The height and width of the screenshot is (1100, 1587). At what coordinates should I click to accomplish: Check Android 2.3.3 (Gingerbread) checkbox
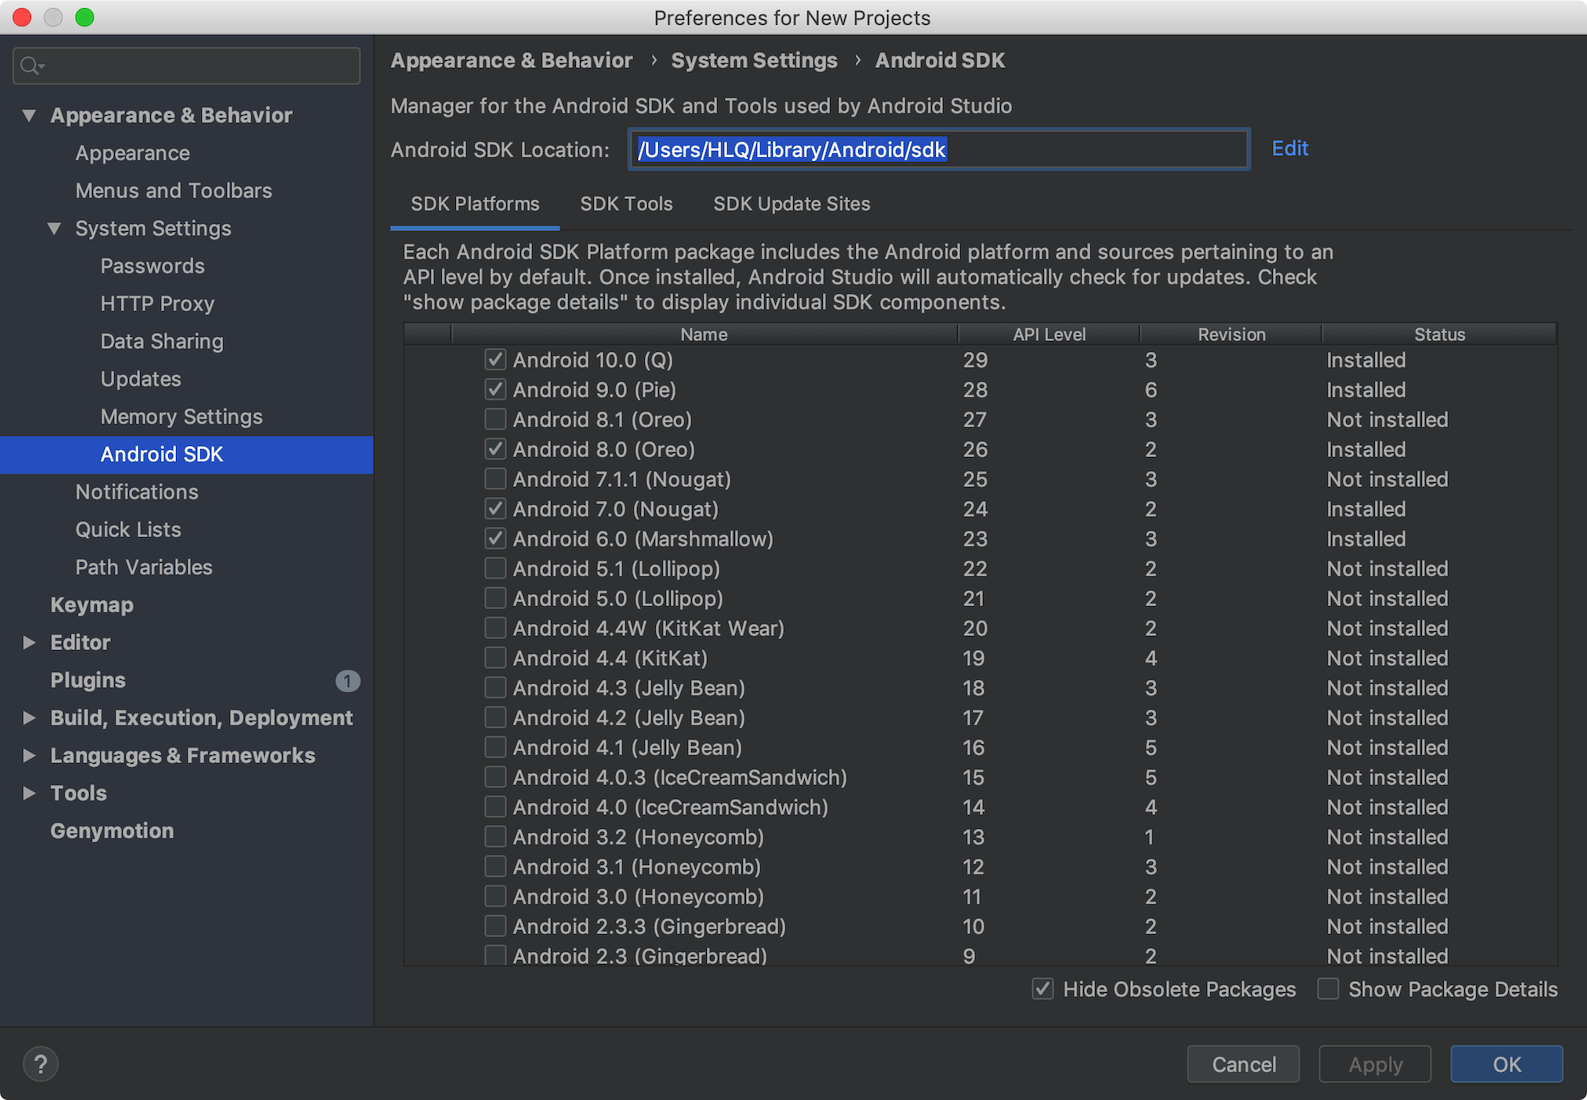click(495, 926)
